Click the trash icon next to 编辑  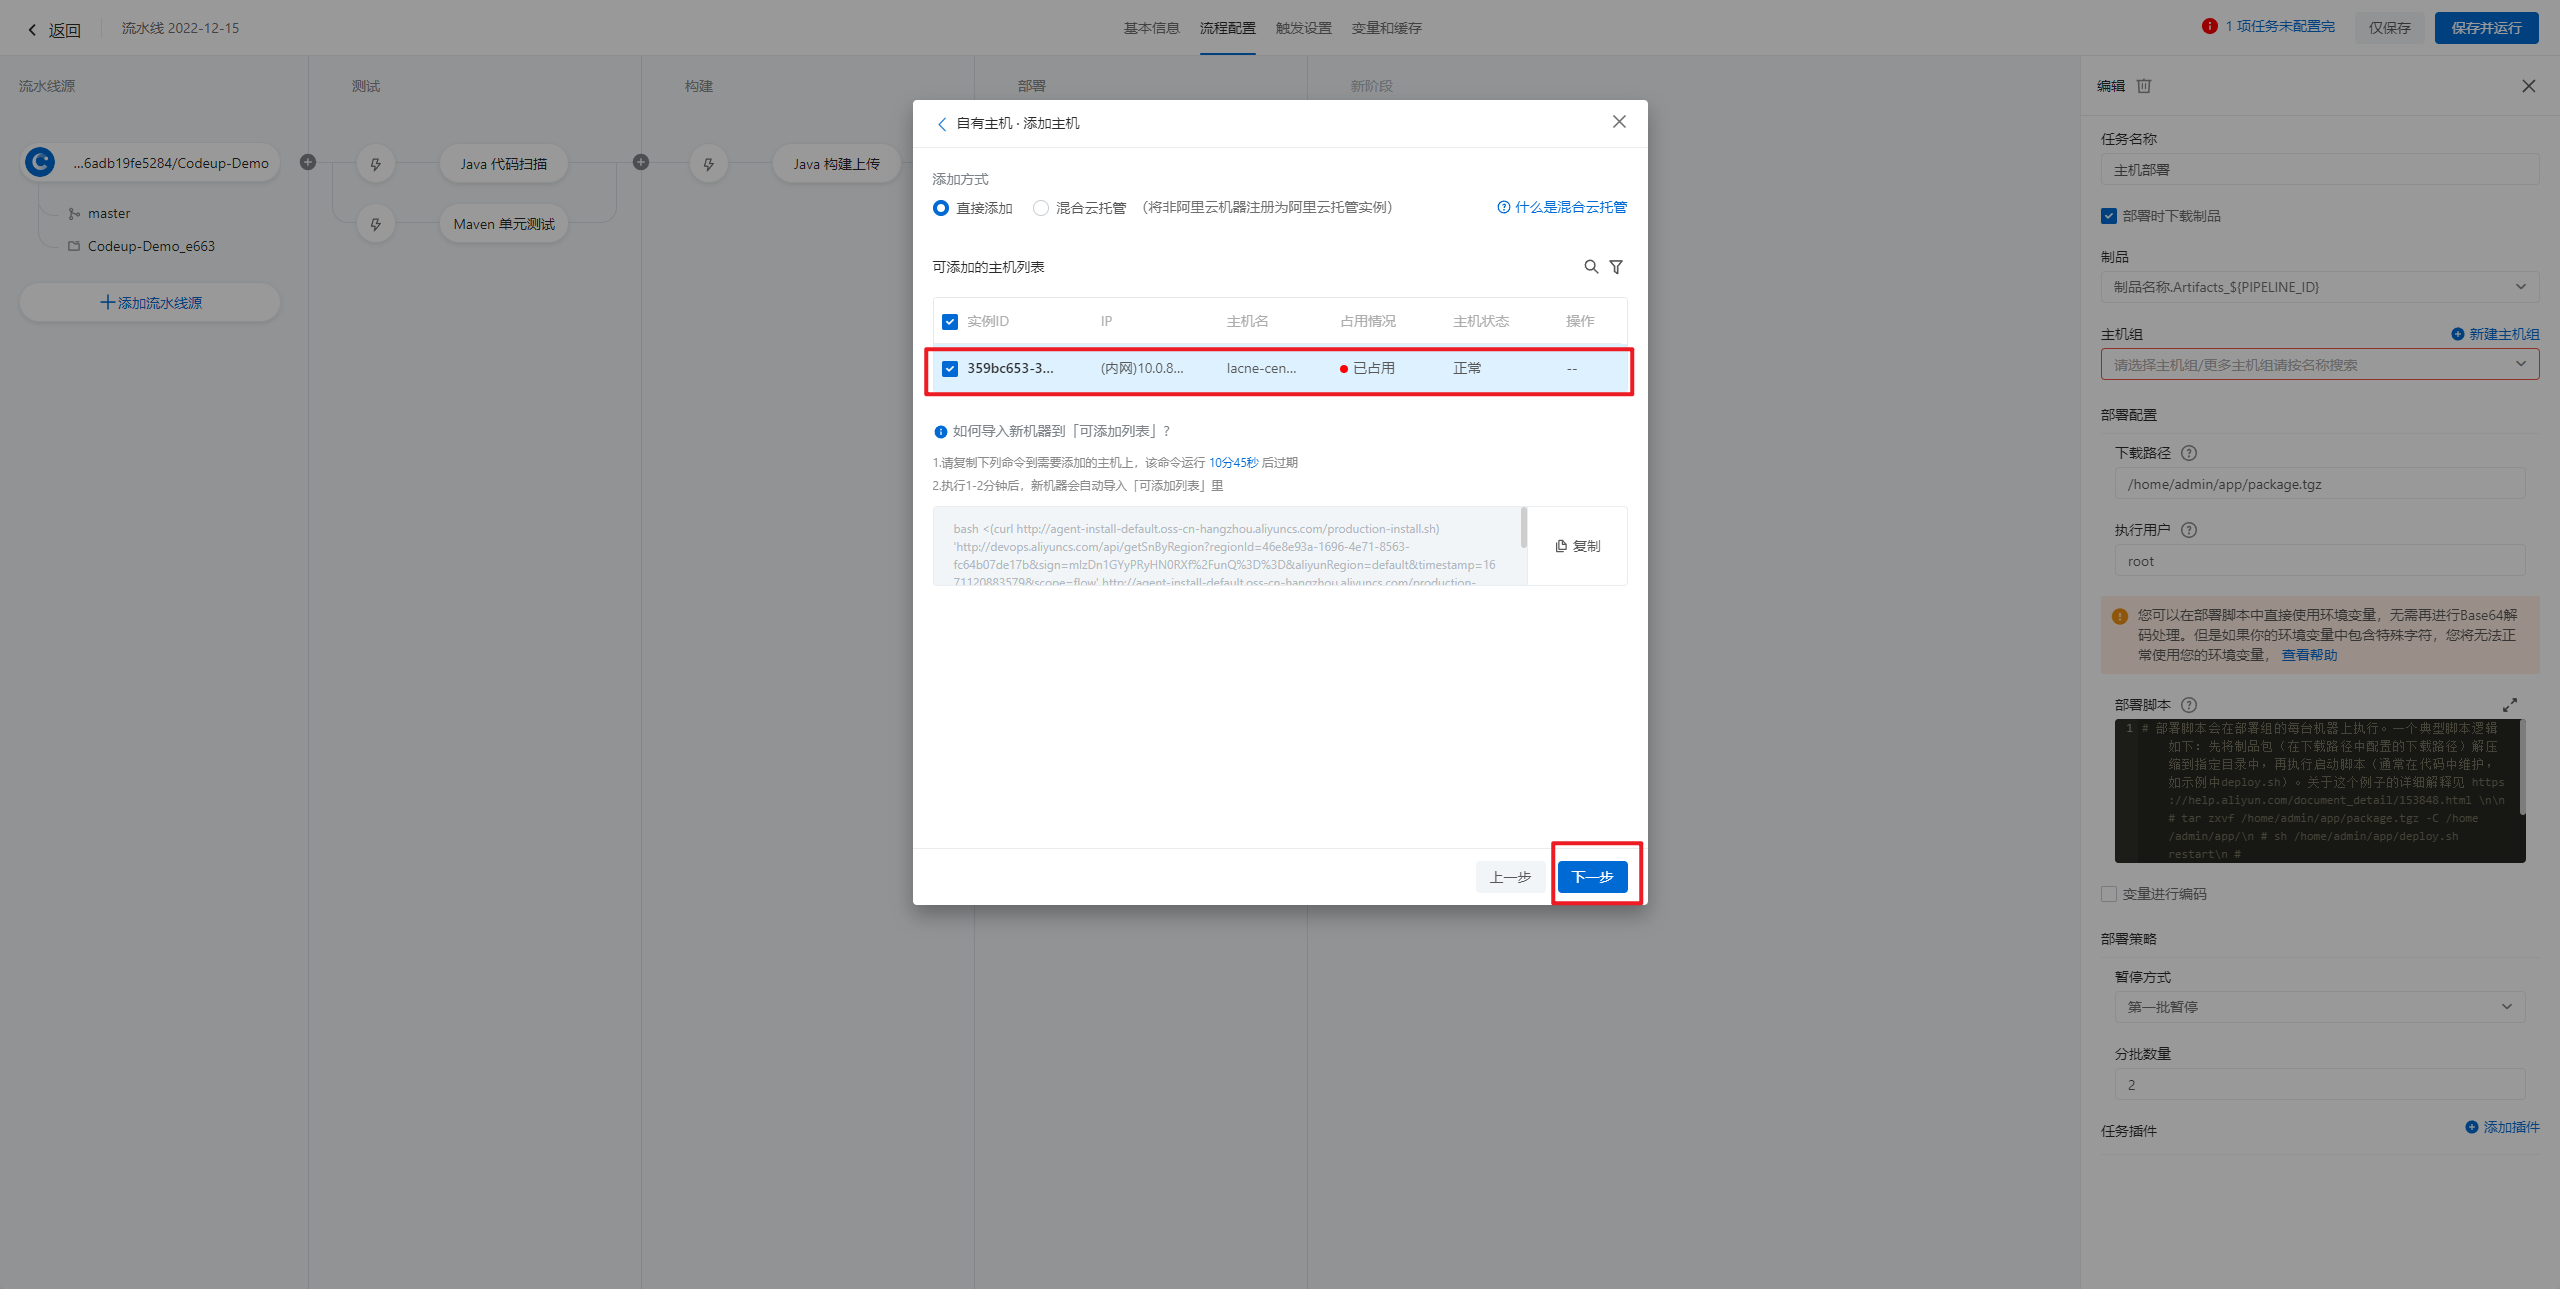2143,86
